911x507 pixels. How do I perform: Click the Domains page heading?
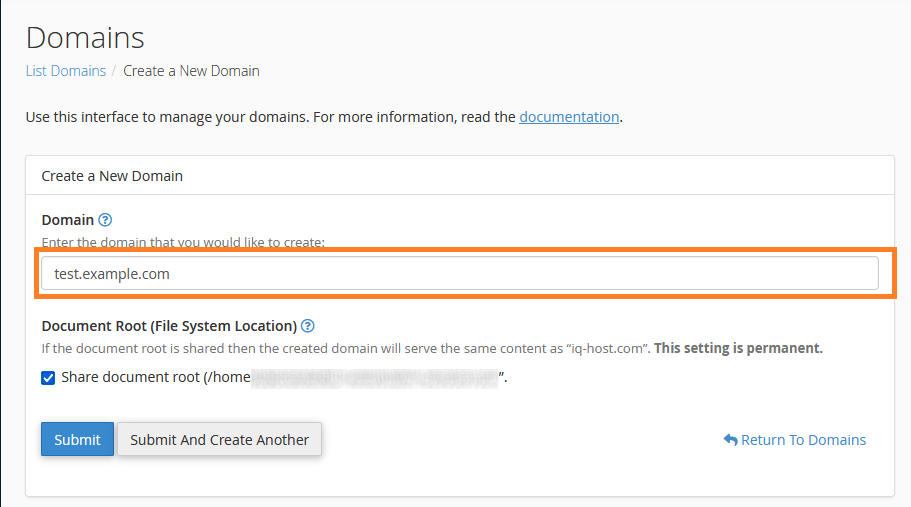[85, 38]
